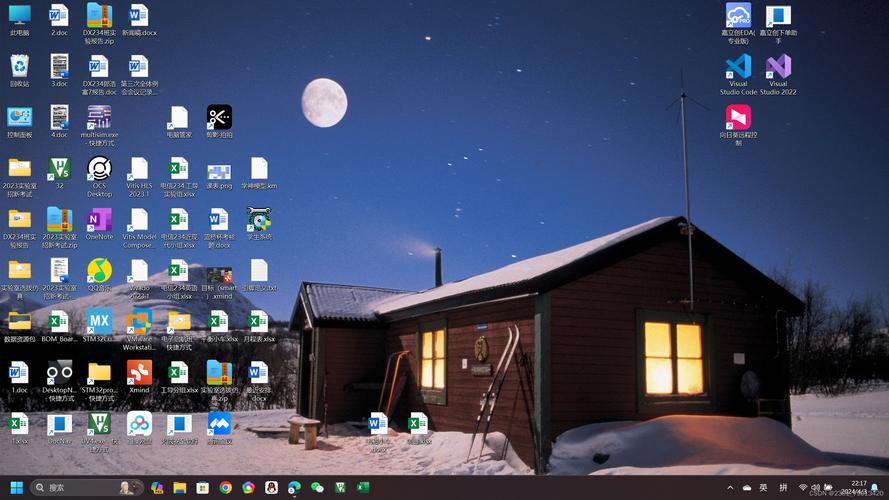Select the Visual Studio Code shortcut
The height and width of the screenshot is (500, 889).
(738, 75)
